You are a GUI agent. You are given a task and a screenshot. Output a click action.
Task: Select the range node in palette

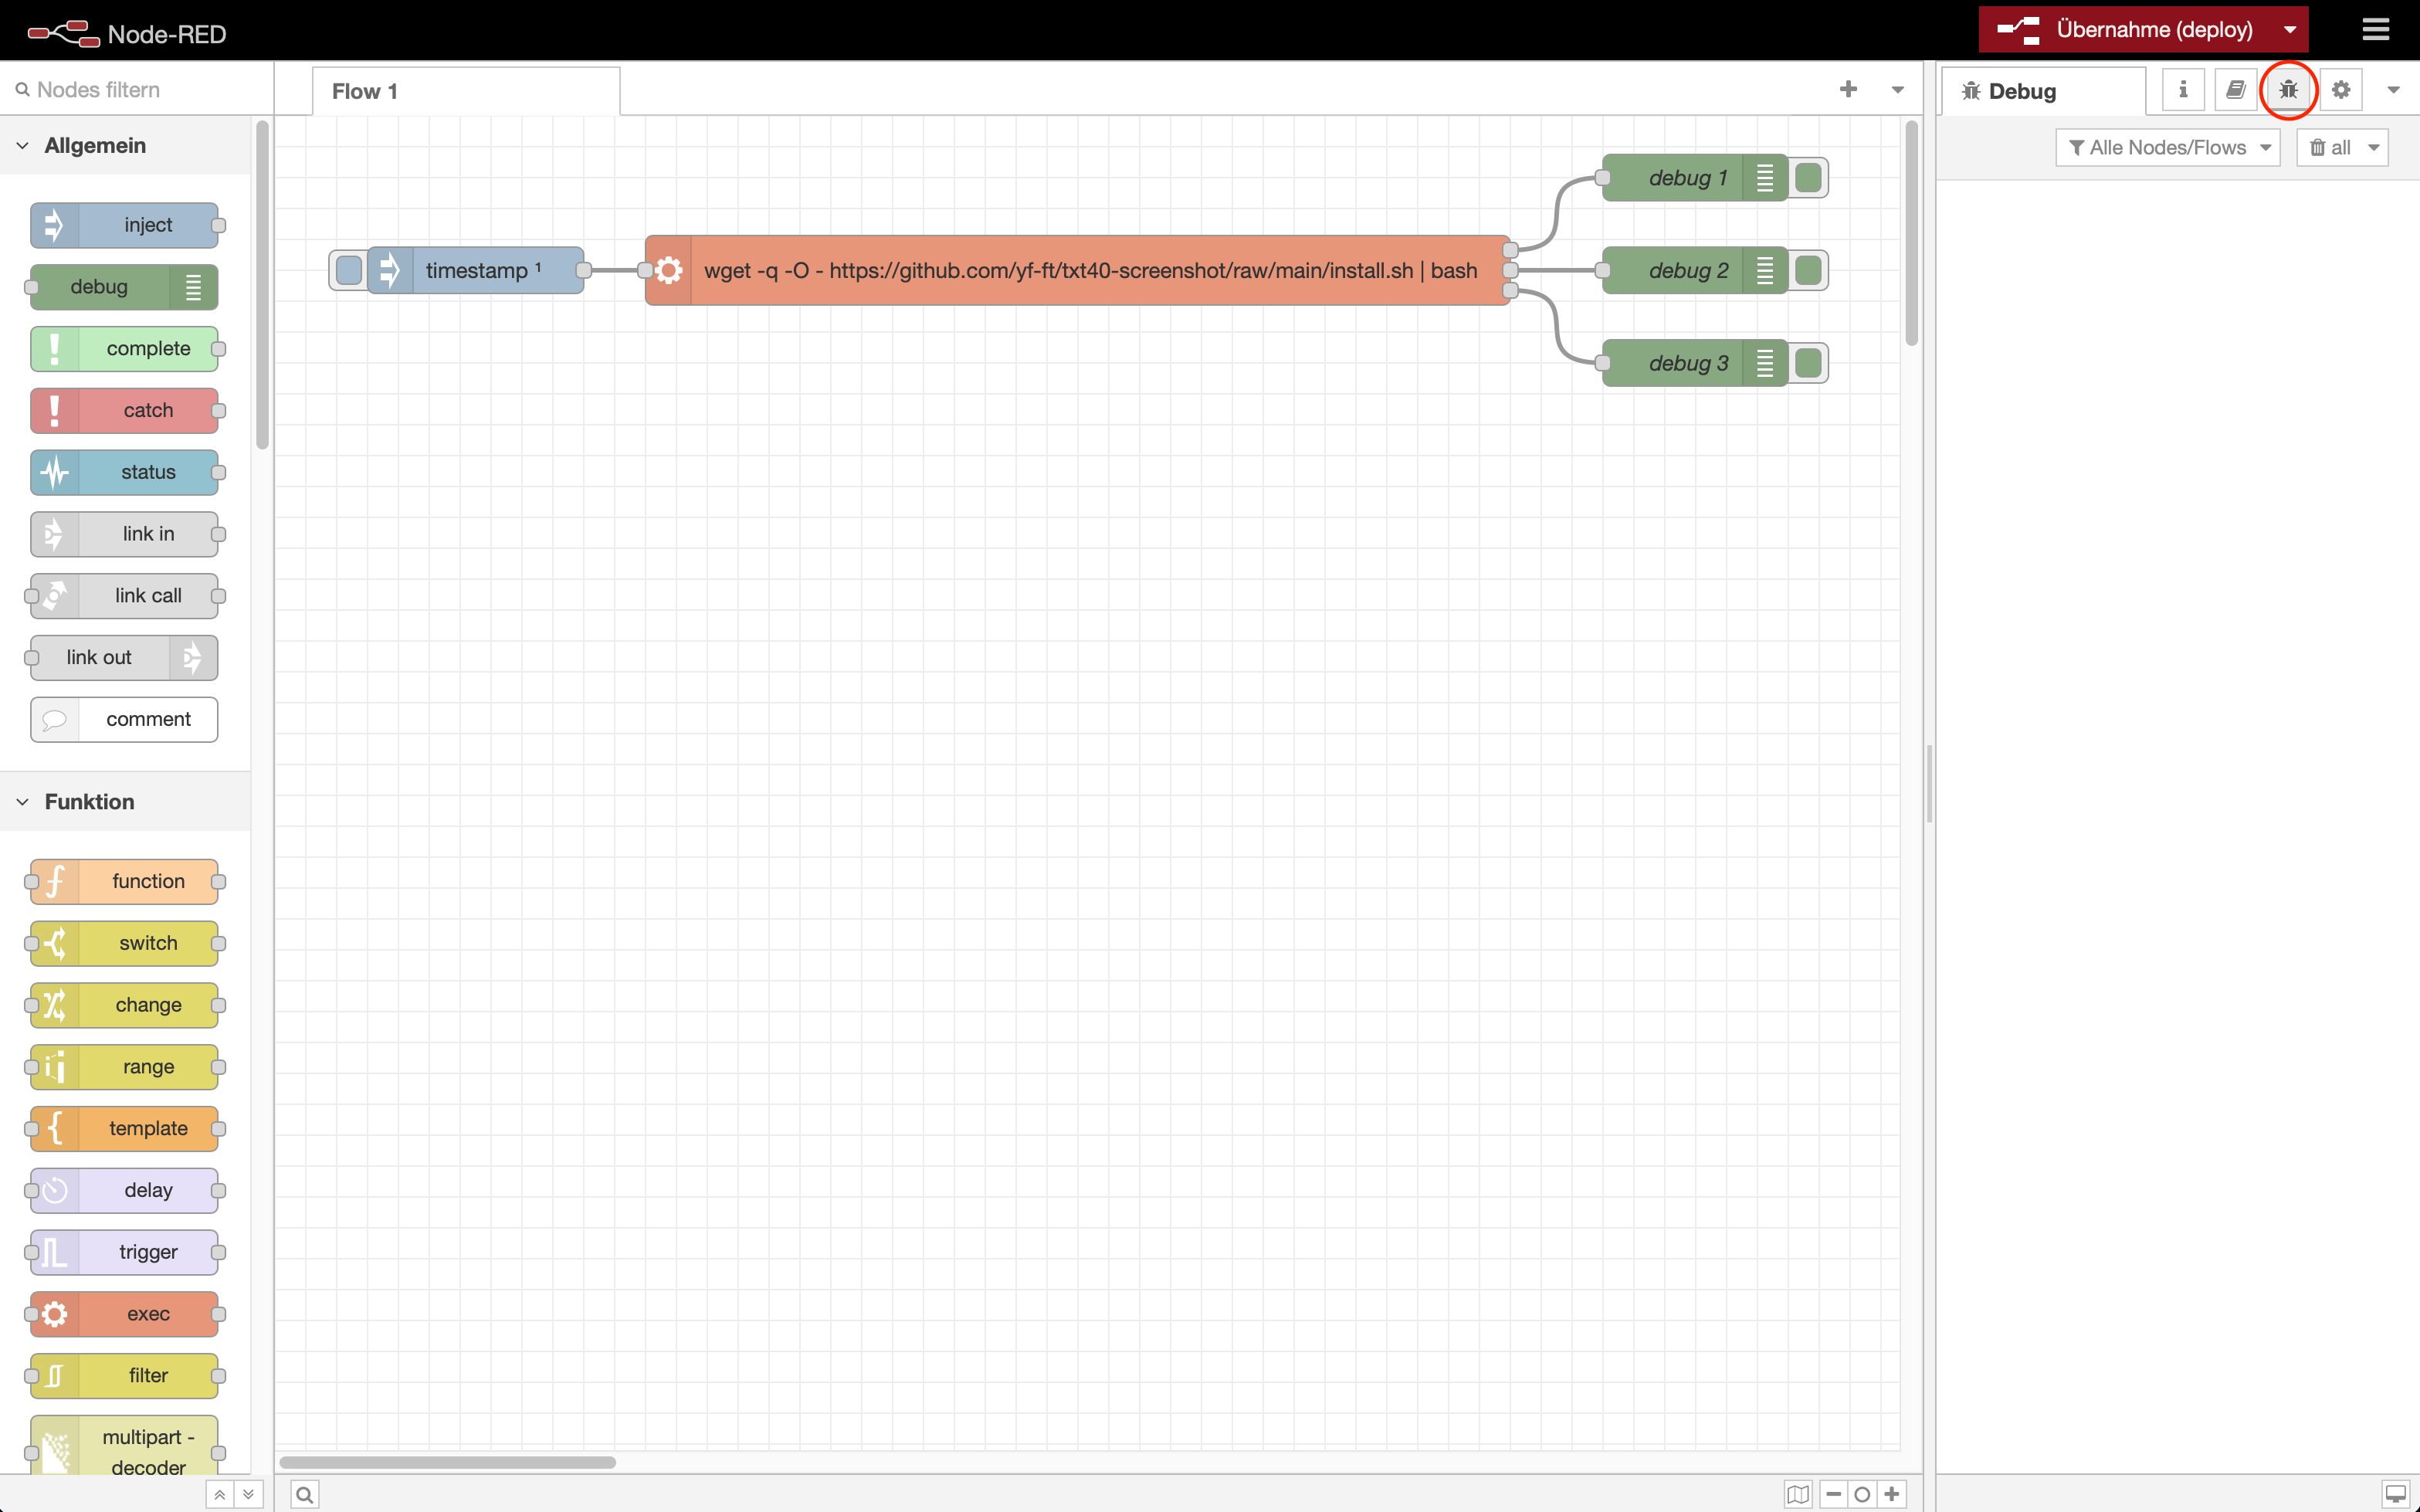click(x=124, y=1067)
